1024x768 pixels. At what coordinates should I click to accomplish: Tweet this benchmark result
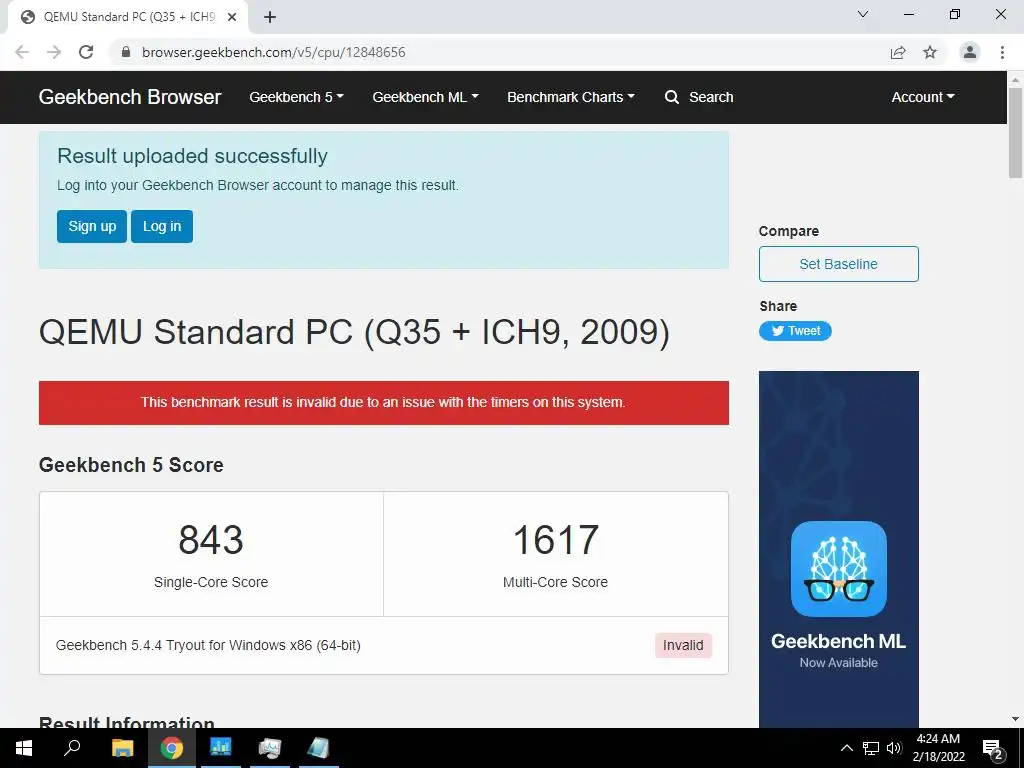click(x=795, y=330)
